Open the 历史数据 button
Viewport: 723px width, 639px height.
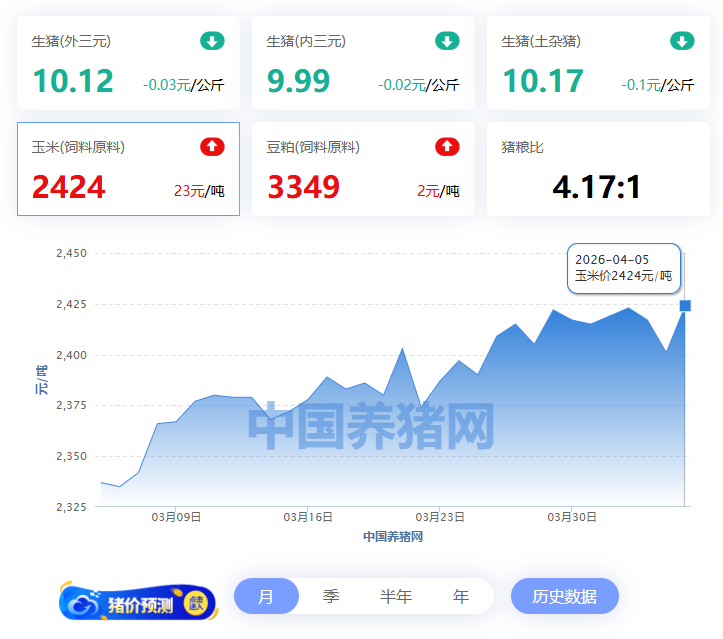pyautogui.click(x=564, y=596)
